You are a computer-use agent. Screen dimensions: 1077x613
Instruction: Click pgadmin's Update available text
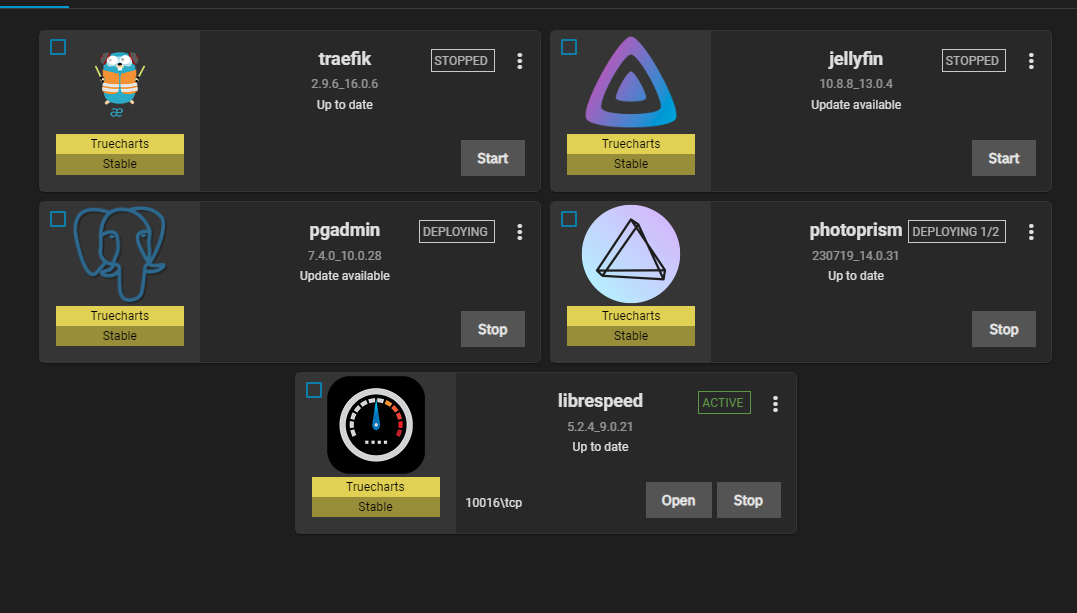point(345,276)
